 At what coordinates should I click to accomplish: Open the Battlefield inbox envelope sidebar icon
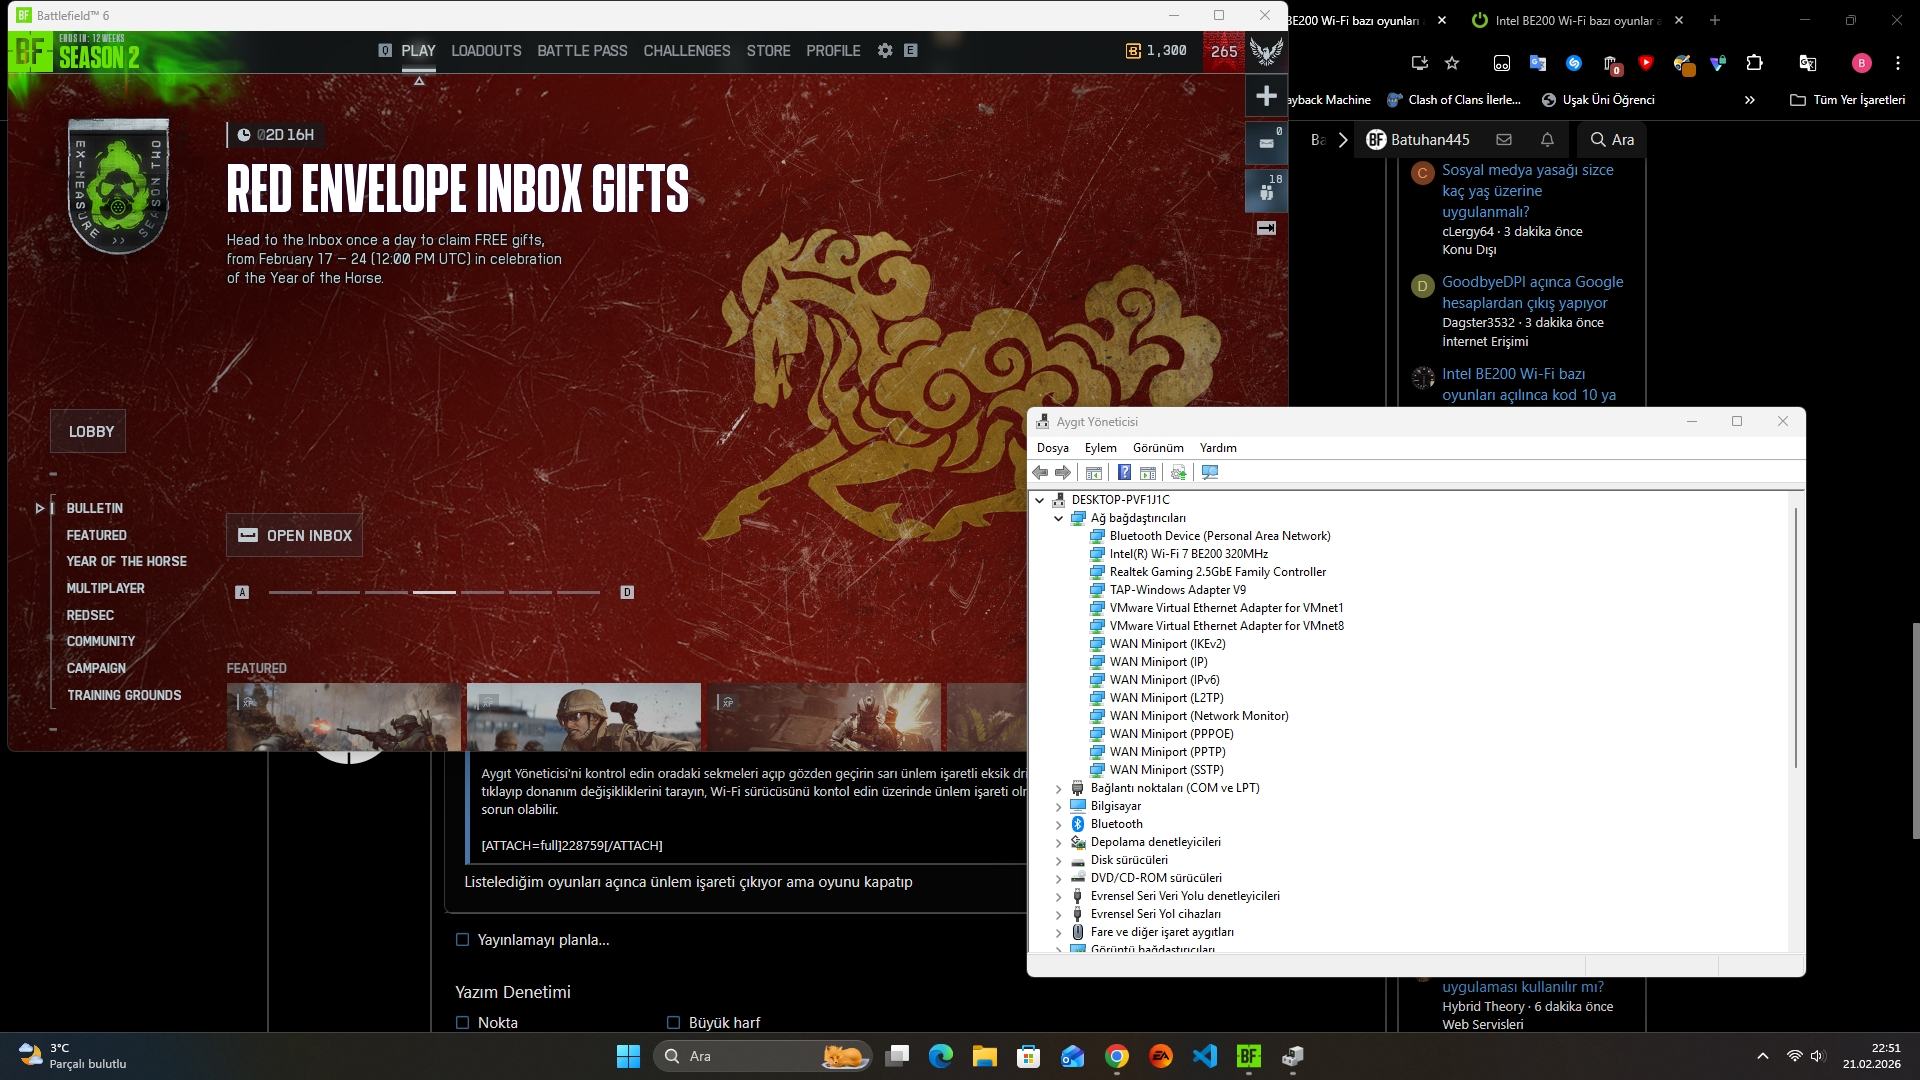[x=1266, y=143]
